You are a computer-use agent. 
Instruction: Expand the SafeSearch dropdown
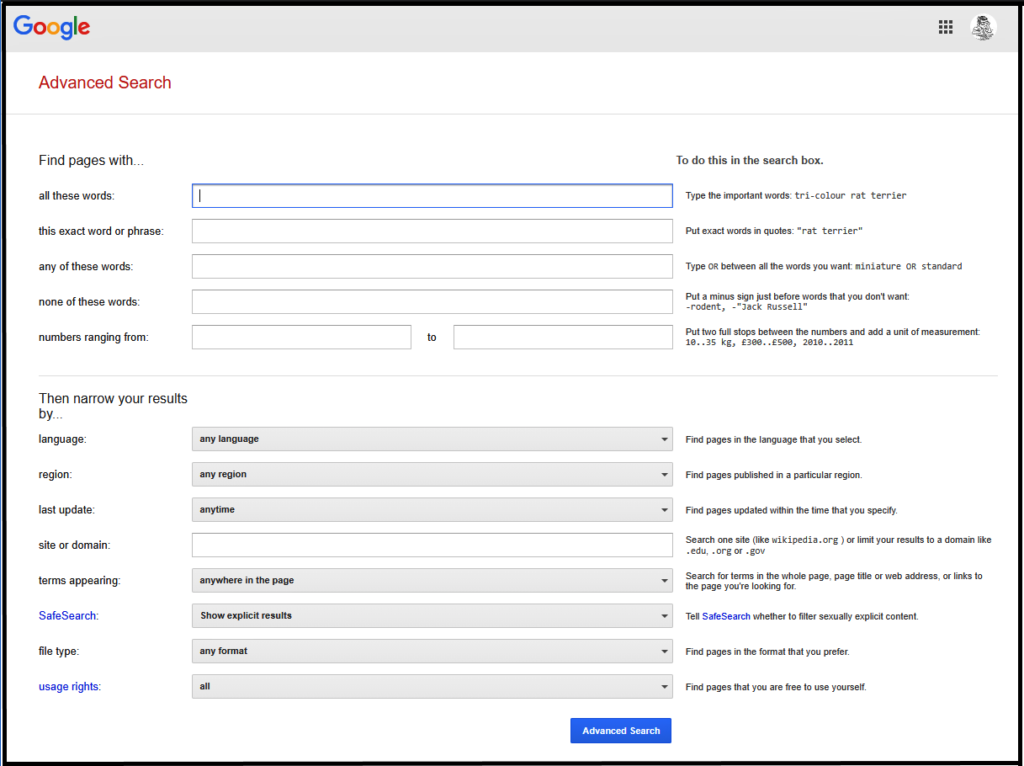click(432, 616)
